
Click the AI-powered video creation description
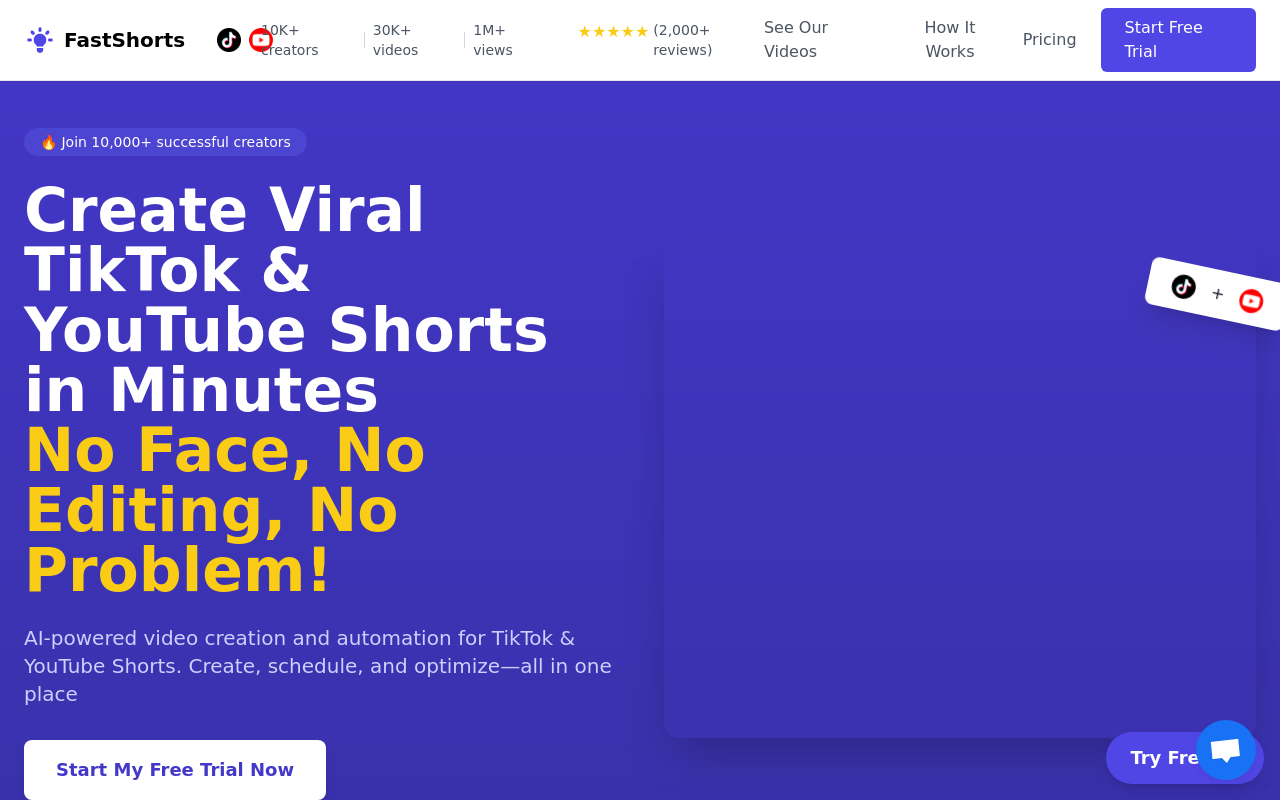click(x=318, y=666)
